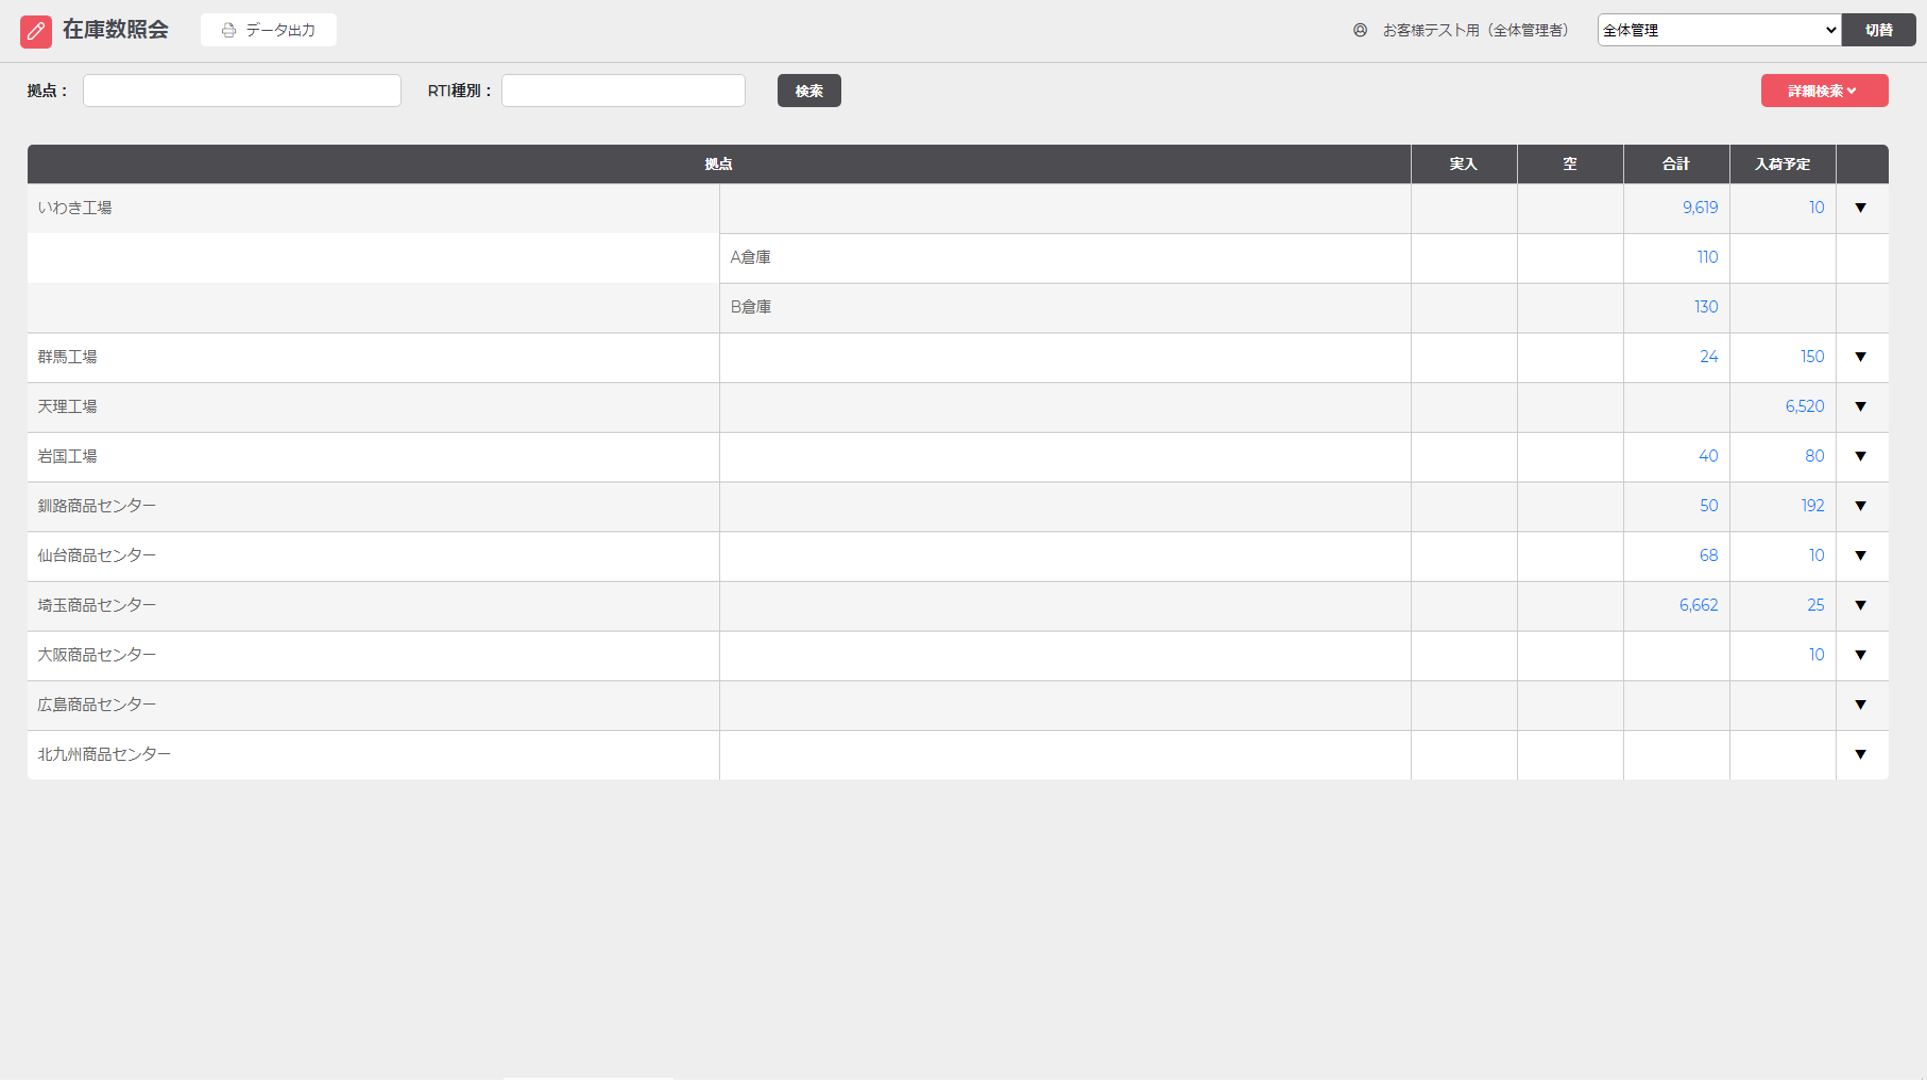Select the 釧路商品センター row label
The width and height of the screenshot is (1927, 1080).
pyautogui.click(x=97, y=506)
